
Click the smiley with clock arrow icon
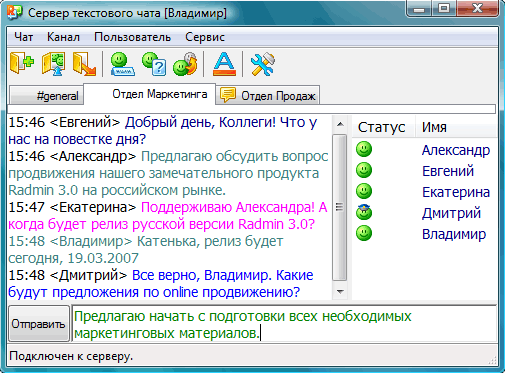(x=185, y=63)
